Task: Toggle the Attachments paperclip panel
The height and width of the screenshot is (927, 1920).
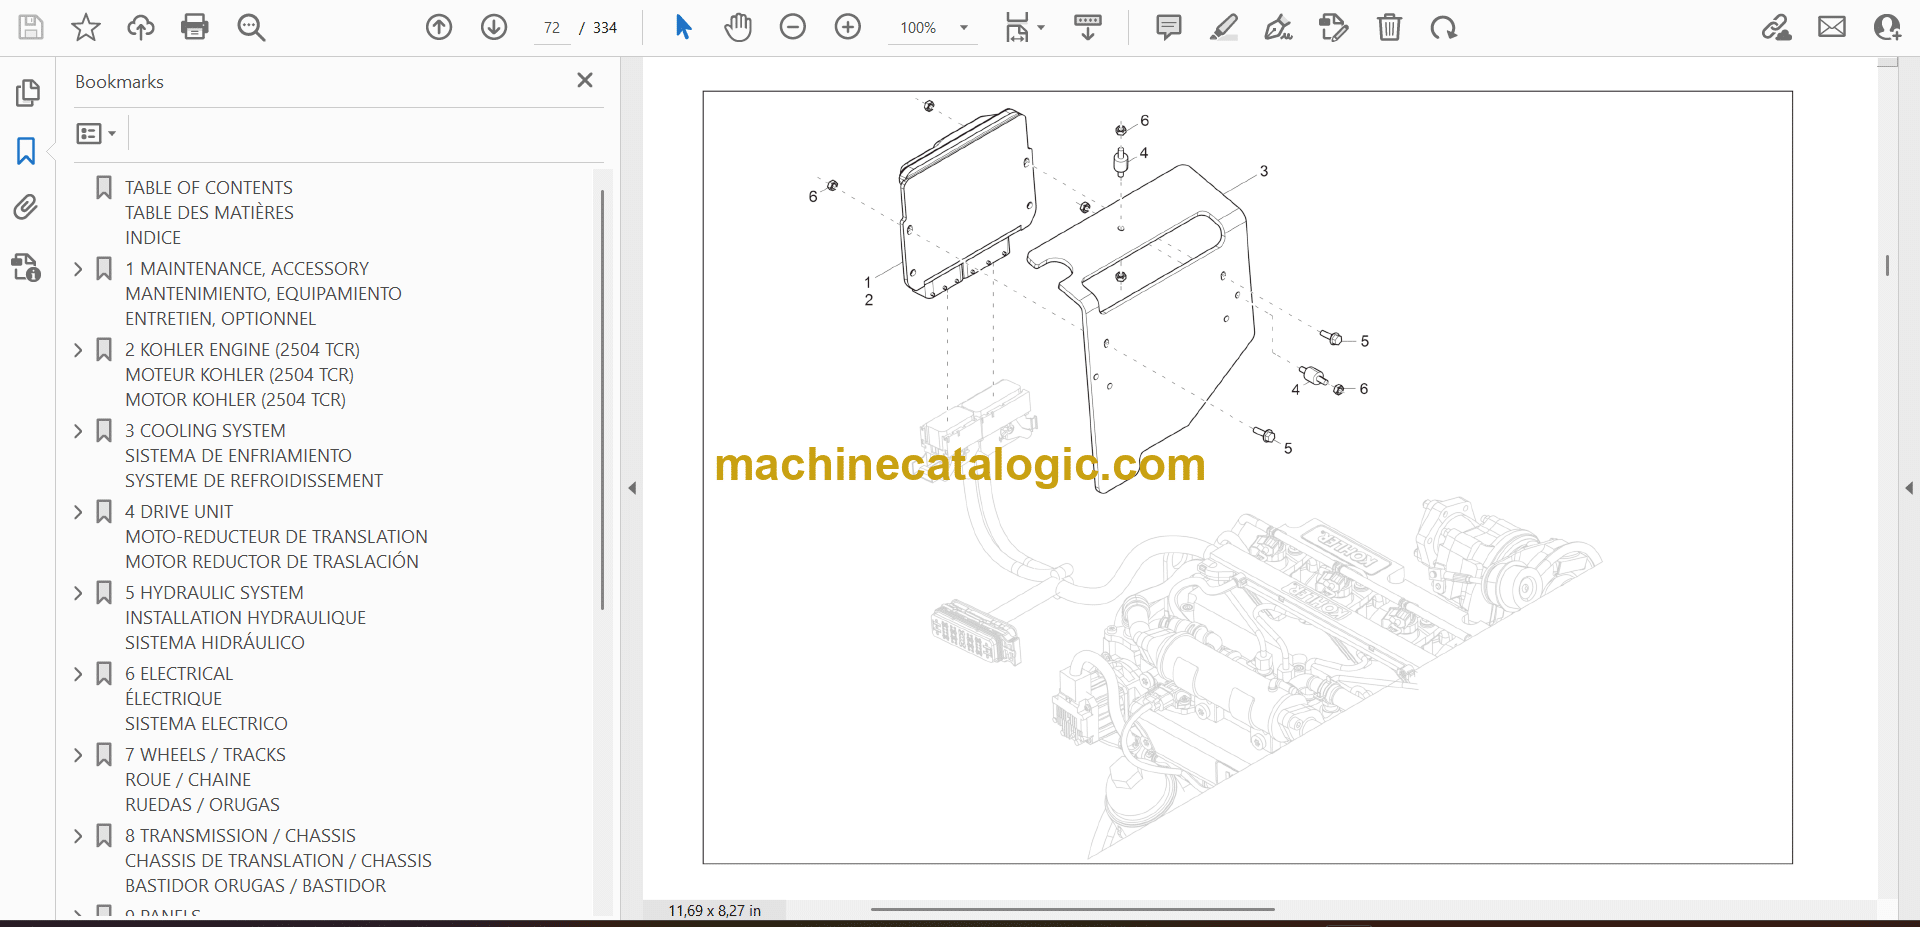Action: pyautogui.click(x=26, y=207)
